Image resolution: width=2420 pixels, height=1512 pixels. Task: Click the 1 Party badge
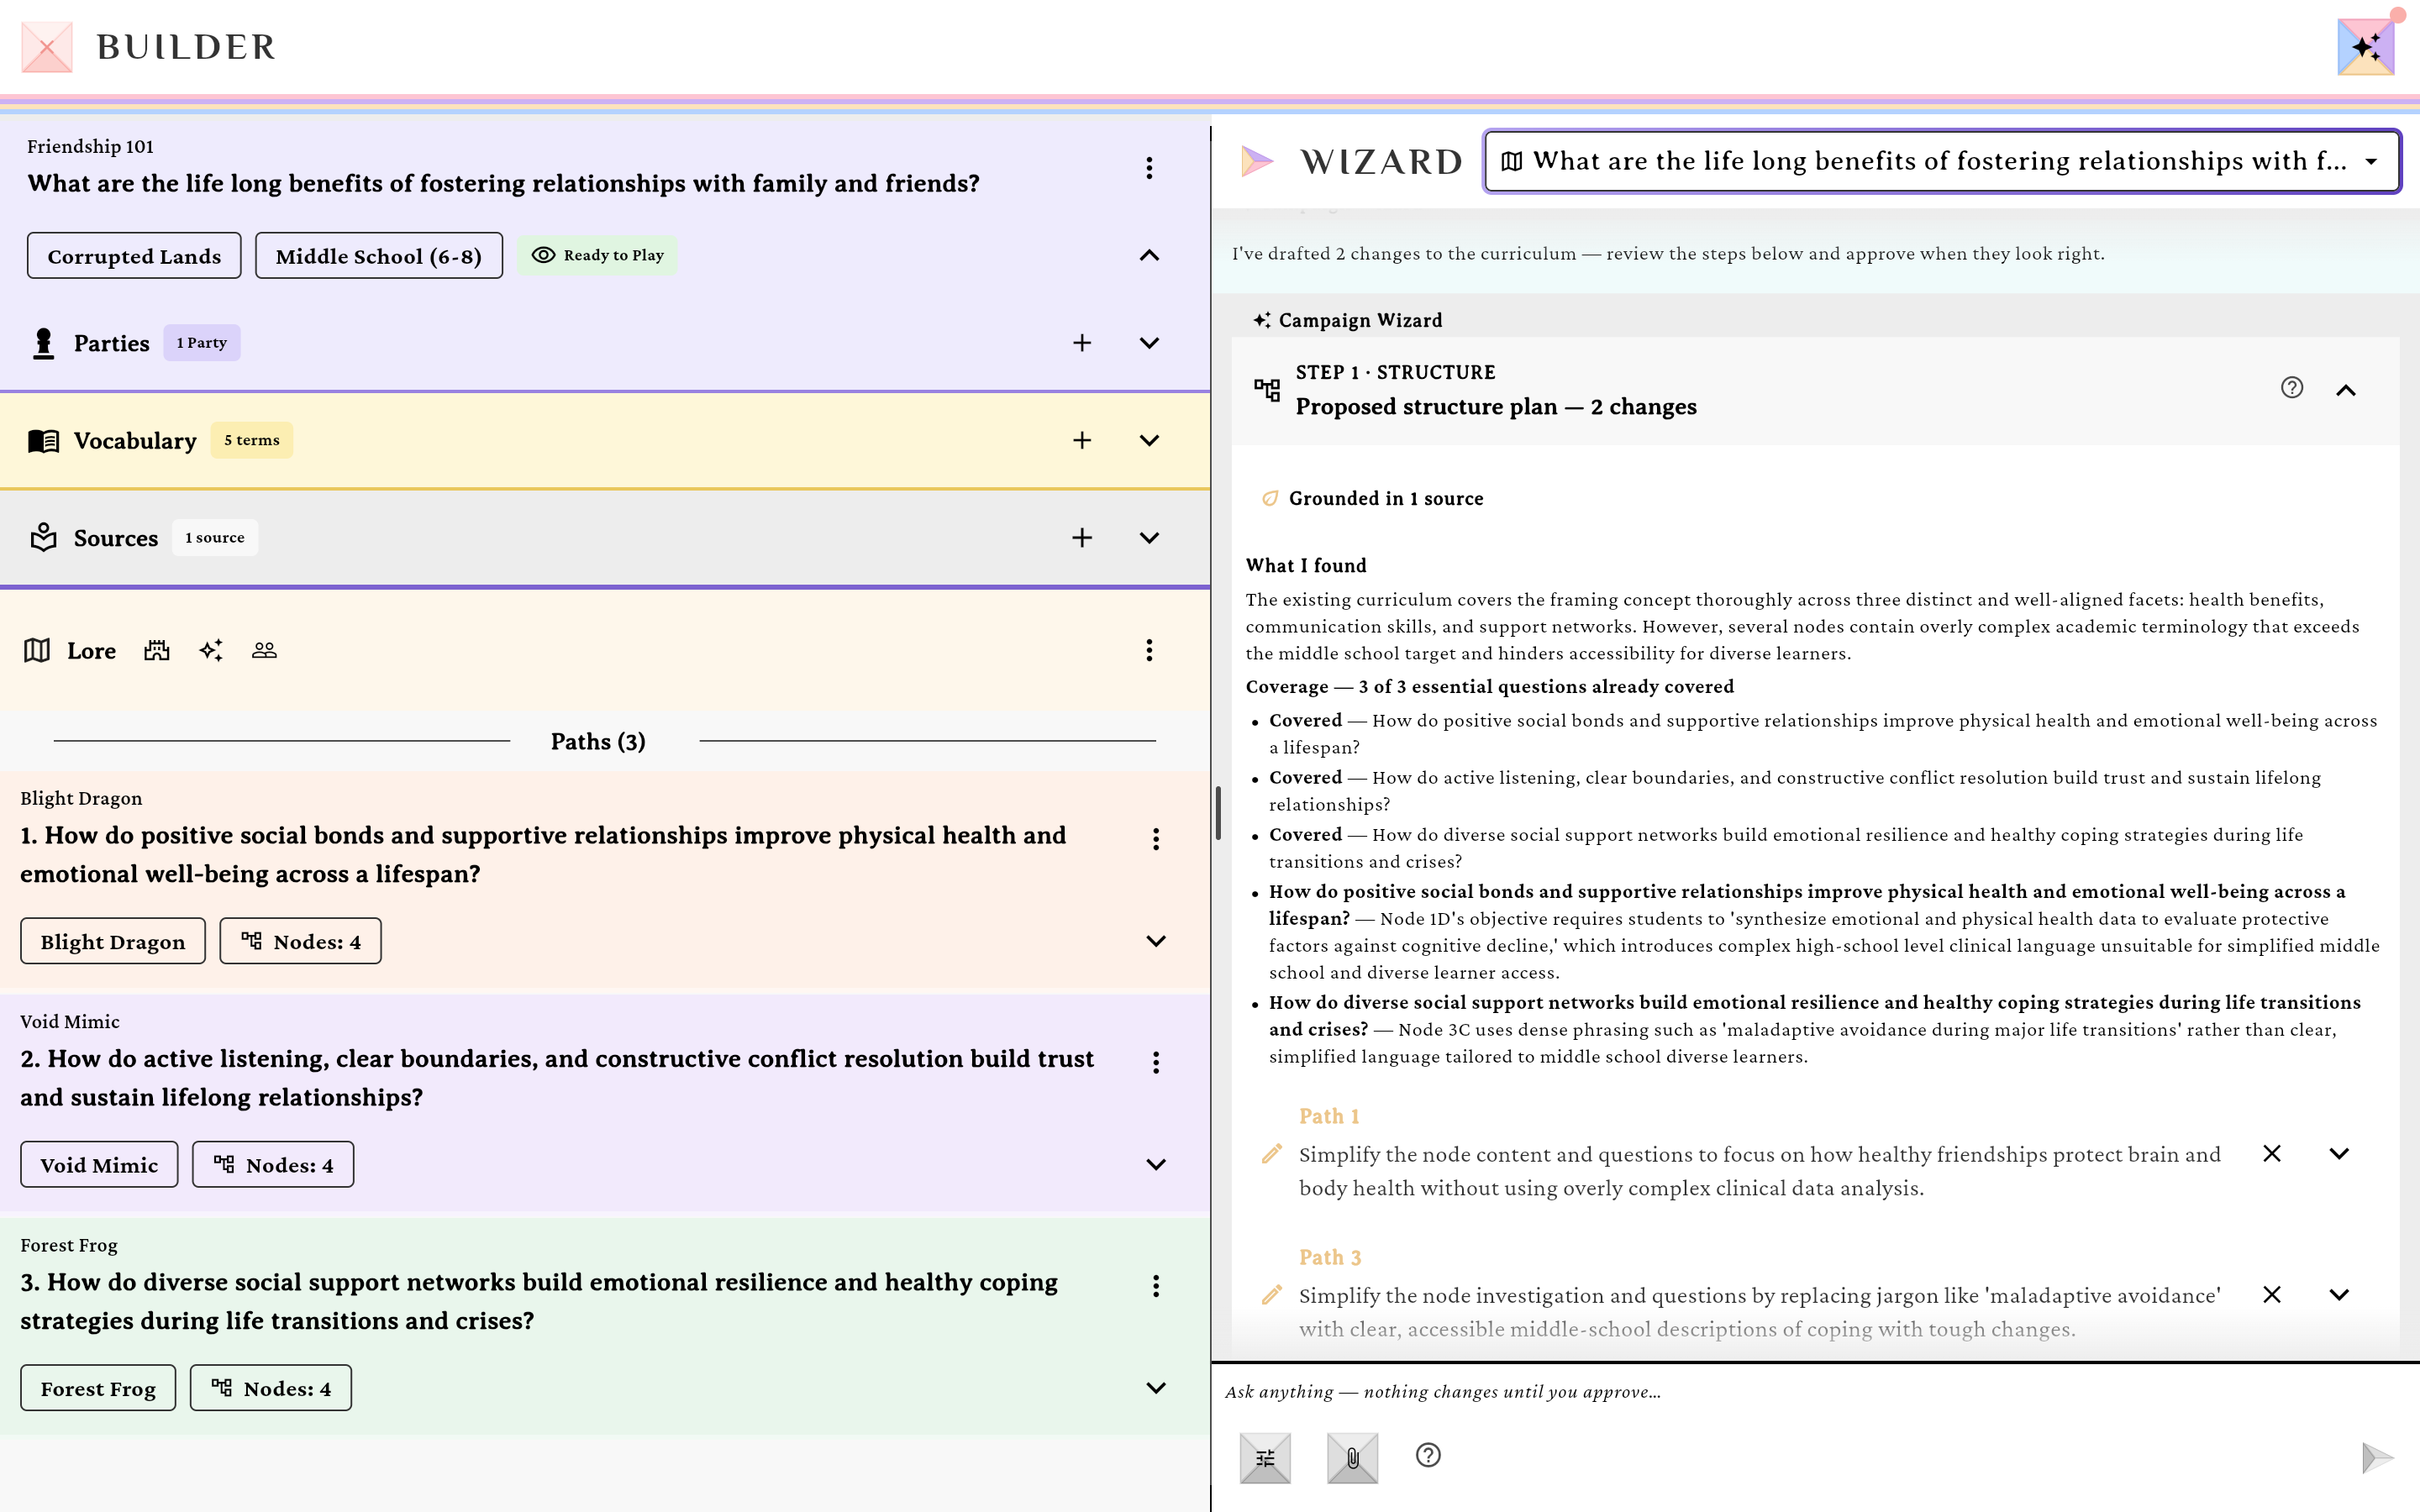click(202, 343)
